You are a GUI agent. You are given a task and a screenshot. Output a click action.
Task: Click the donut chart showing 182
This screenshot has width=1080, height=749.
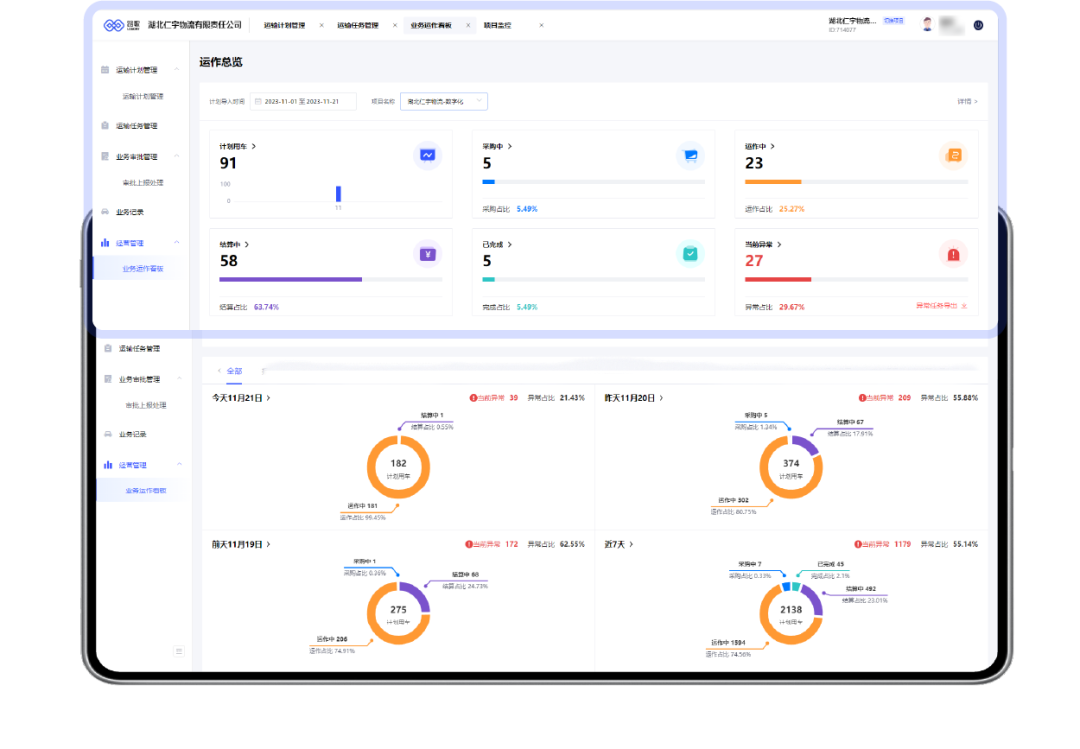tap(398, 467)
